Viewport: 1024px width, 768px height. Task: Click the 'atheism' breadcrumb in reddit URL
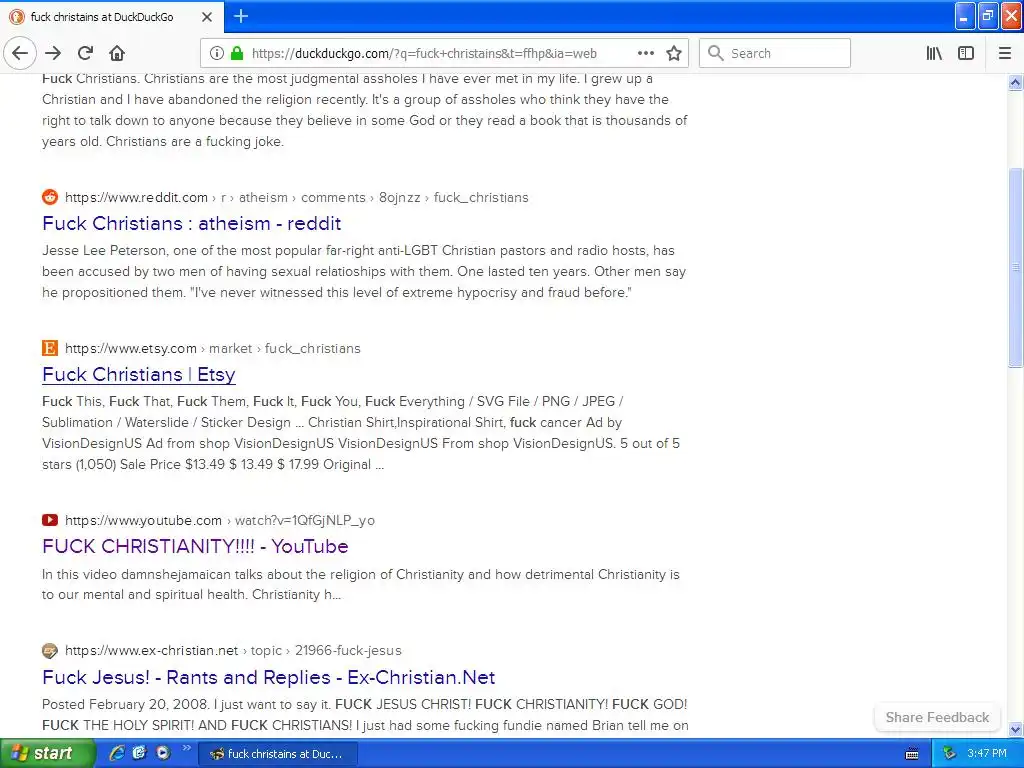click(263, 197)
